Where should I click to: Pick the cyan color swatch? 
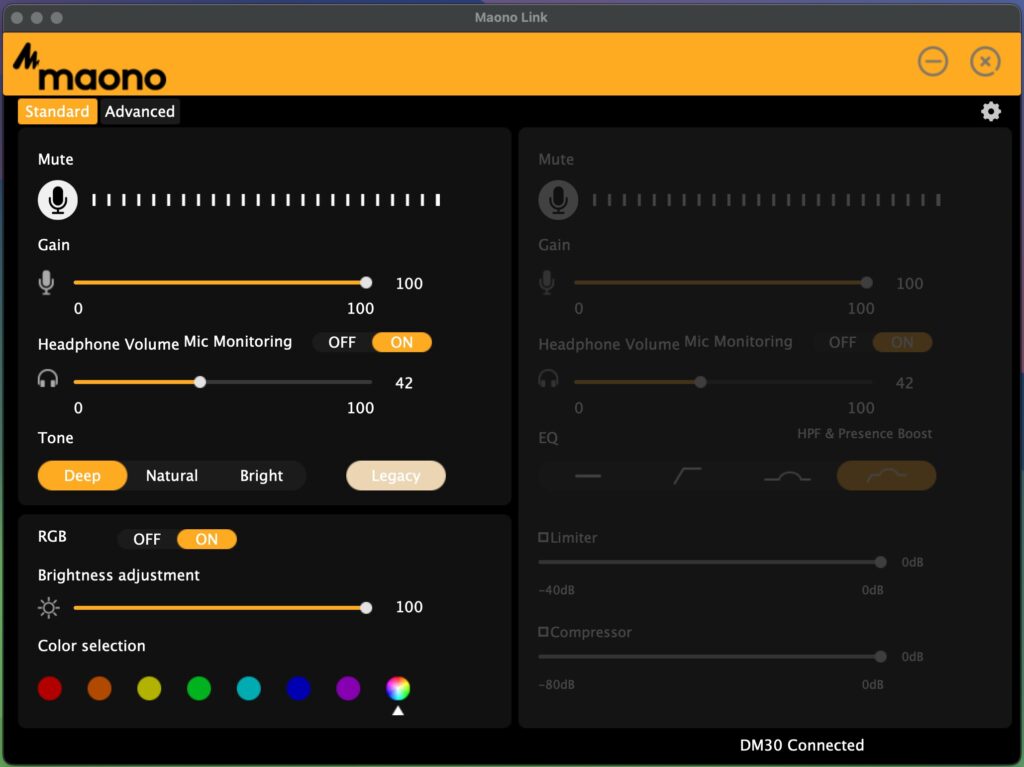coord(249,688)
